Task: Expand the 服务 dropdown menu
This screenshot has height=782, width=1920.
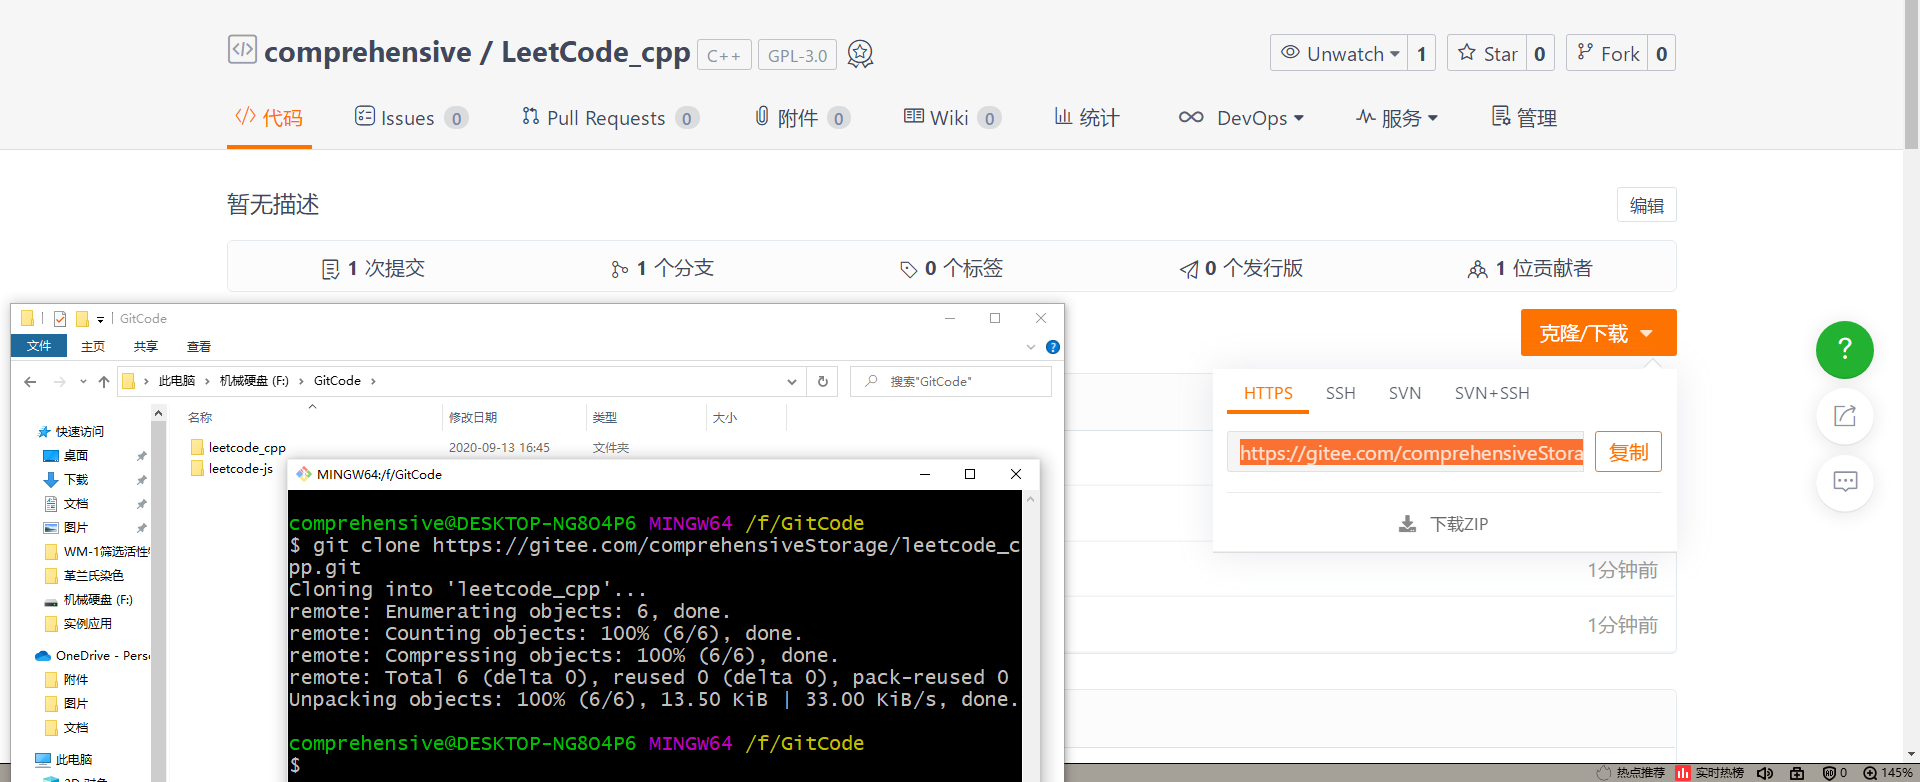Action: [x=1397, y=118]
